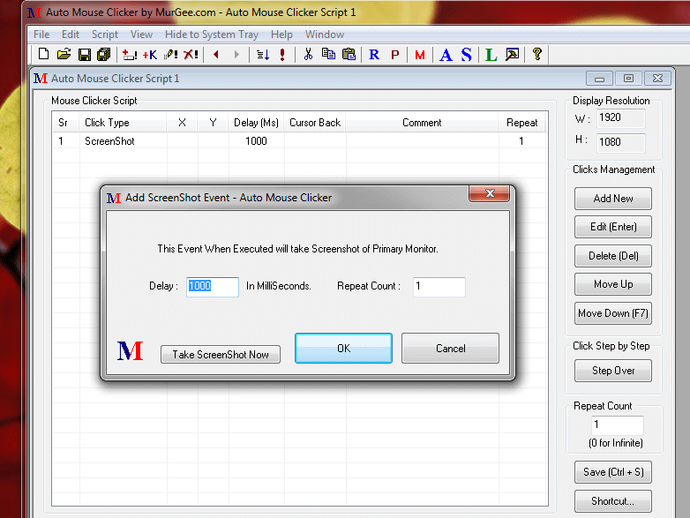Click the dark red P toolbar icon
The image size is (690, 518).
[395, 55]
